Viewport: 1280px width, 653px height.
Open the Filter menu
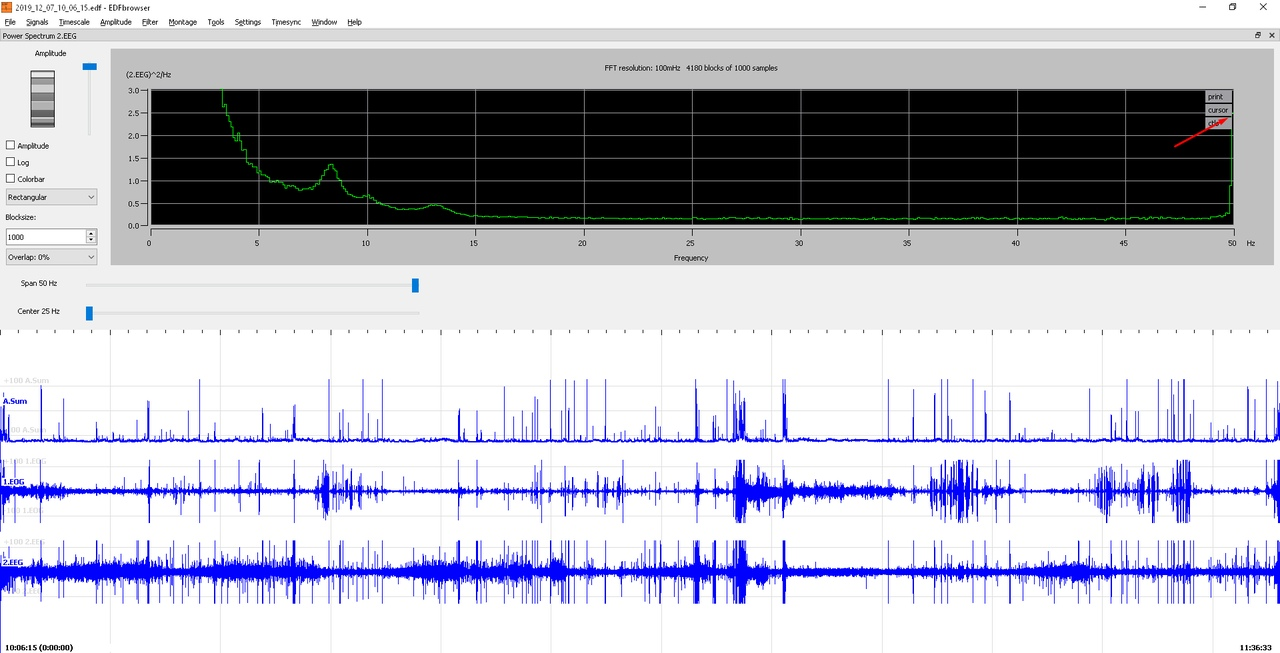[150, 22]
